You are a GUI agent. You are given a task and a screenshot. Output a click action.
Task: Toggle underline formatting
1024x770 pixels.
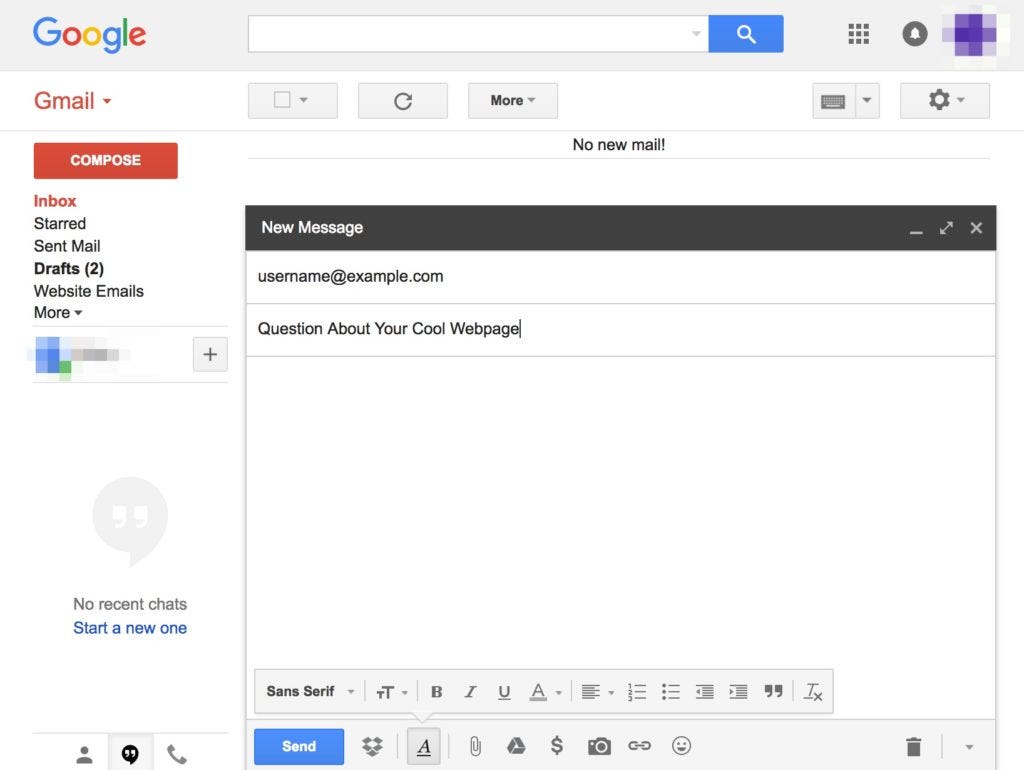504,692
